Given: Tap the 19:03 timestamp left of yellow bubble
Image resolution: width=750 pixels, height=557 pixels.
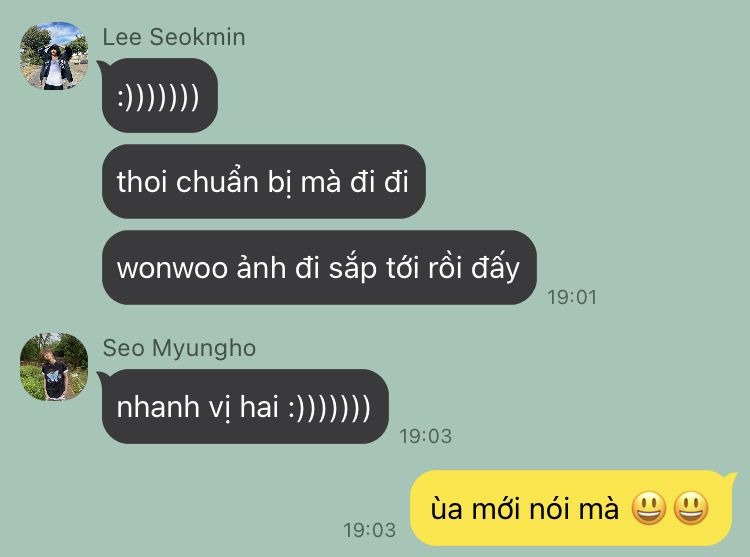Looking at the screenshot, I should click(369, 530).
